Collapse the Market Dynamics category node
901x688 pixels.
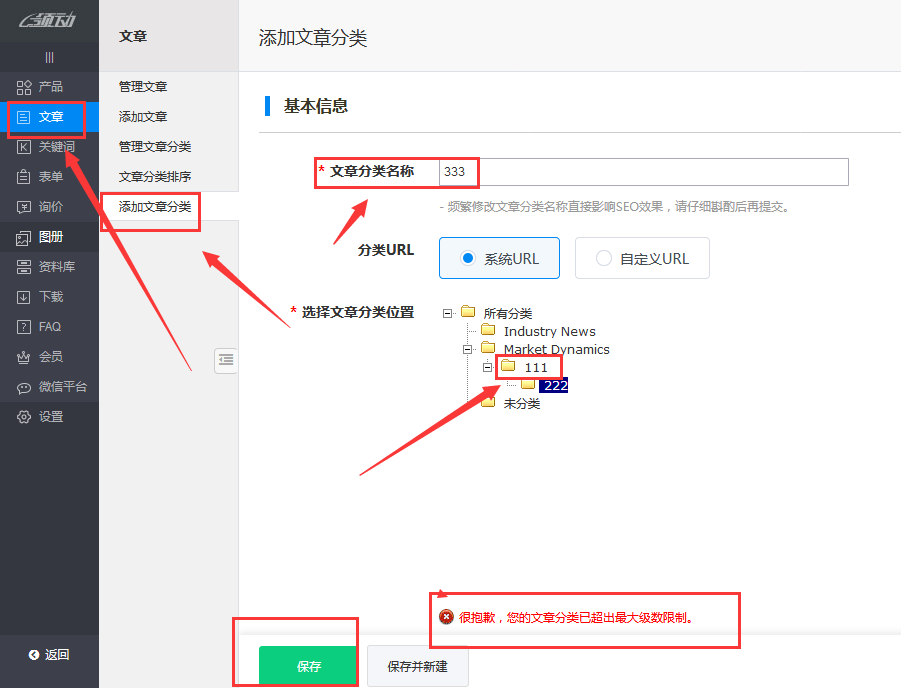(466, 349)
